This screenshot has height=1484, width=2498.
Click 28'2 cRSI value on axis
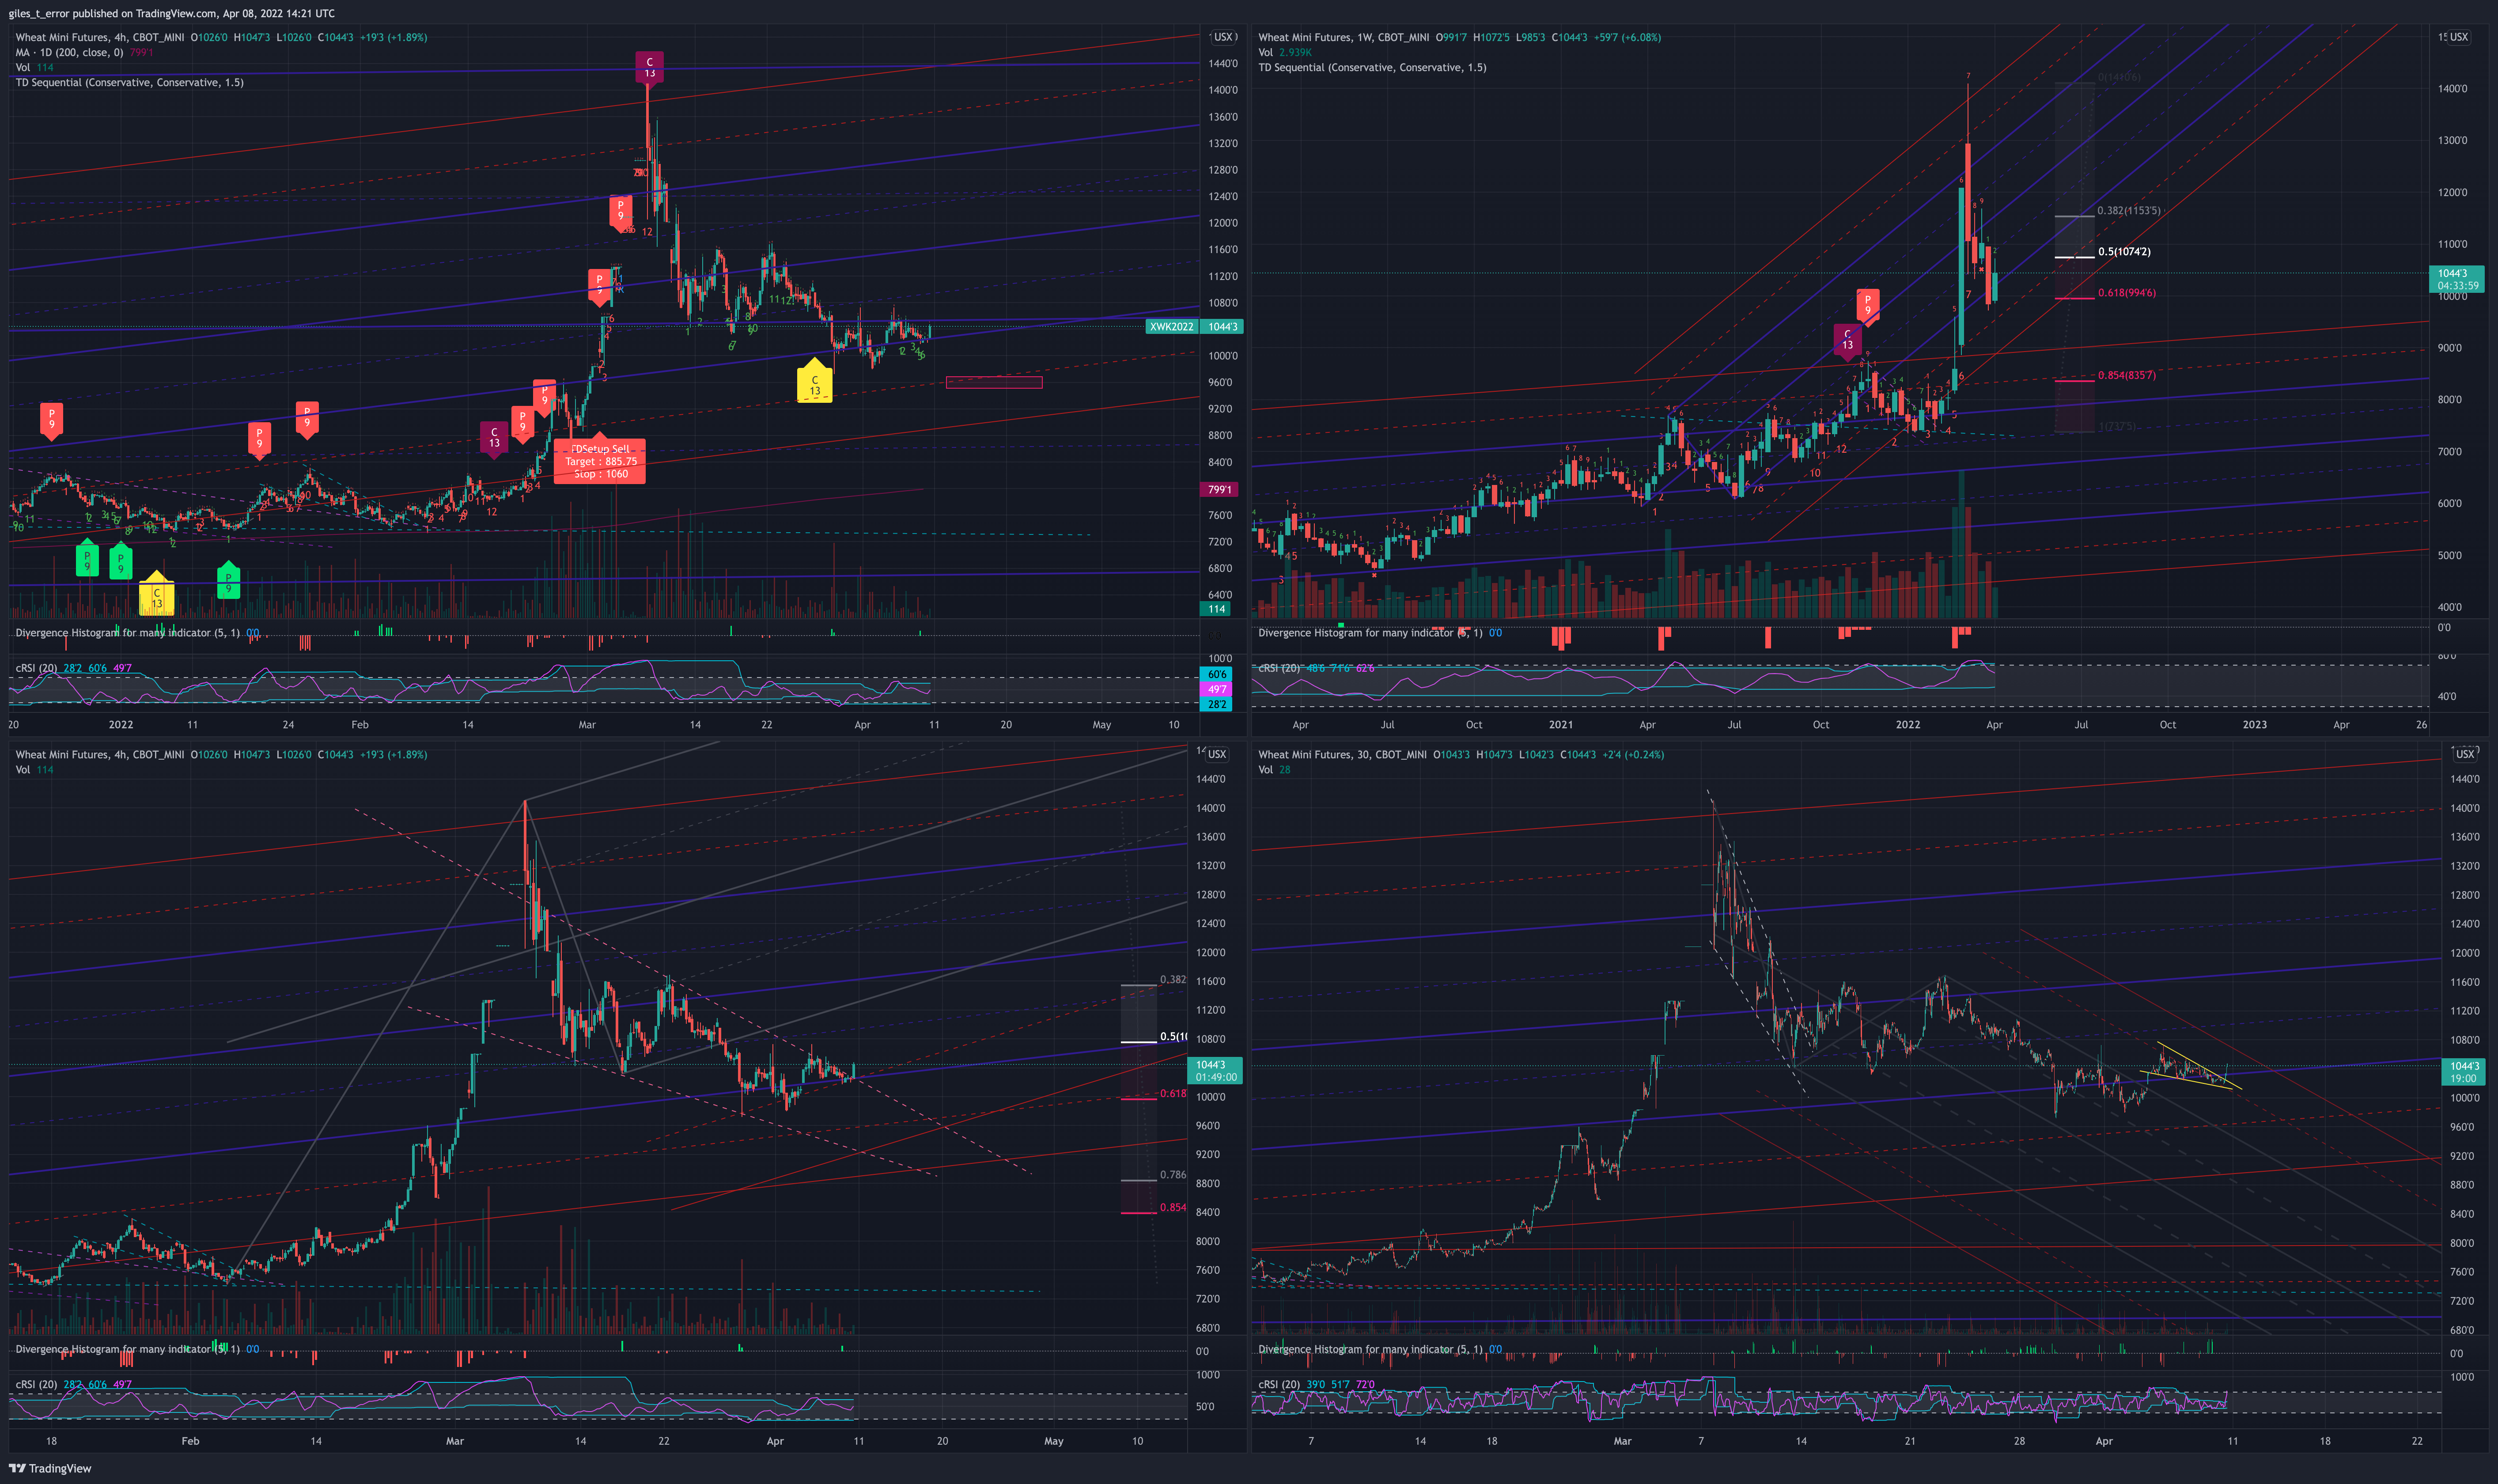tap(1216, 704)
